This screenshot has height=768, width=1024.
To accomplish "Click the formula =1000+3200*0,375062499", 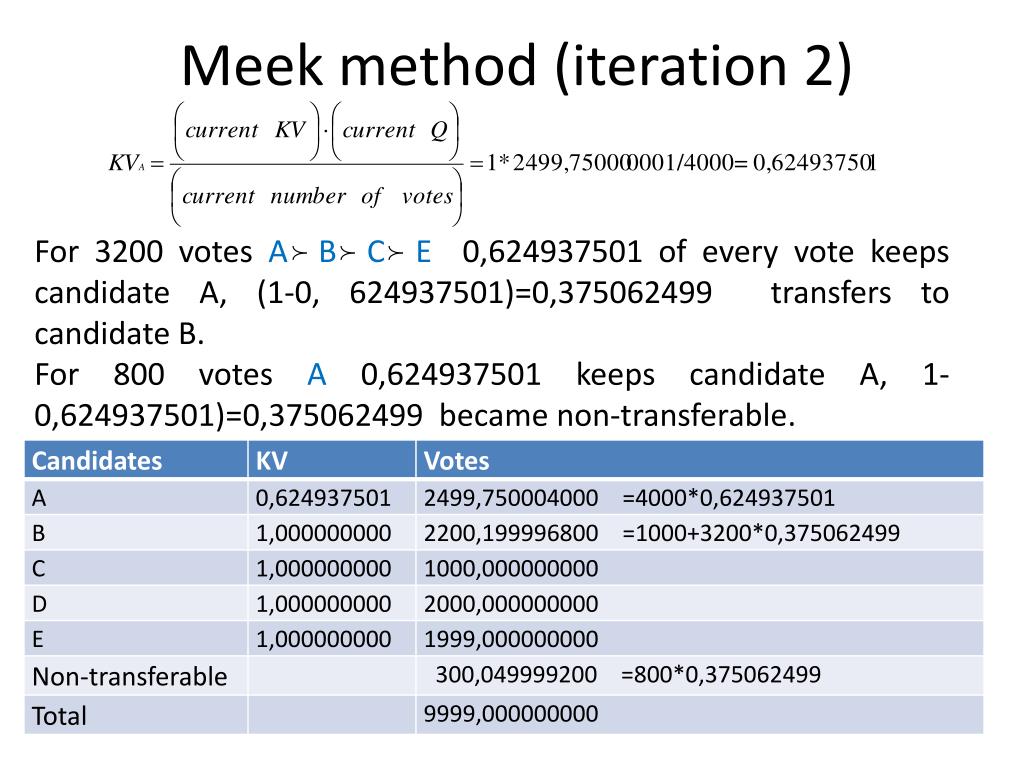I will [x=761, y=534].
